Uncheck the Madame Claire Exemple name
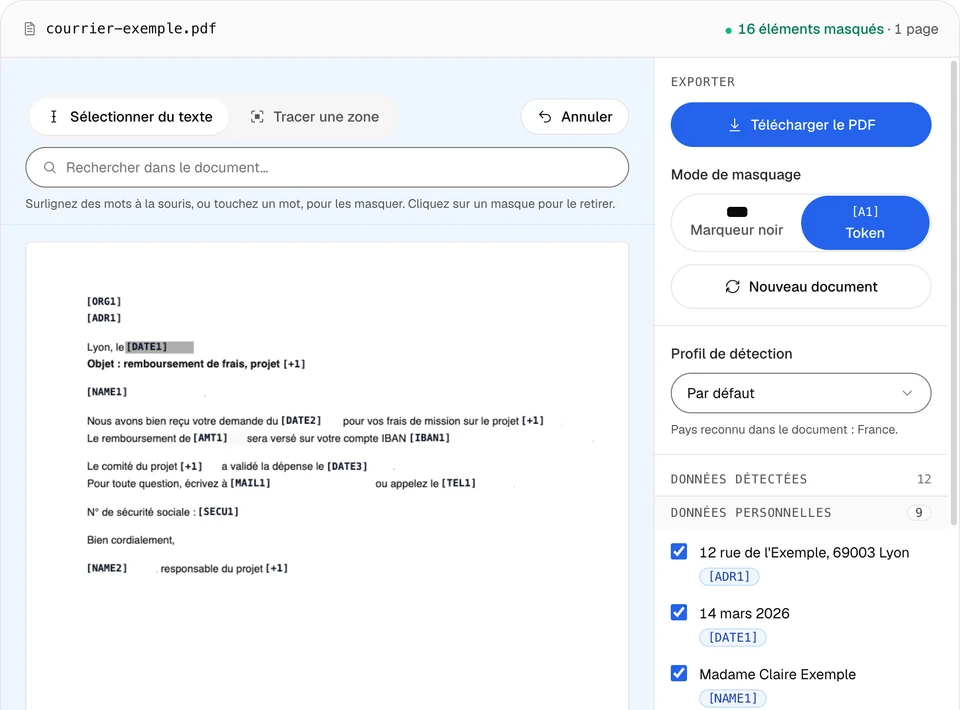Viewport: 960px width, 710px height. 678,673
